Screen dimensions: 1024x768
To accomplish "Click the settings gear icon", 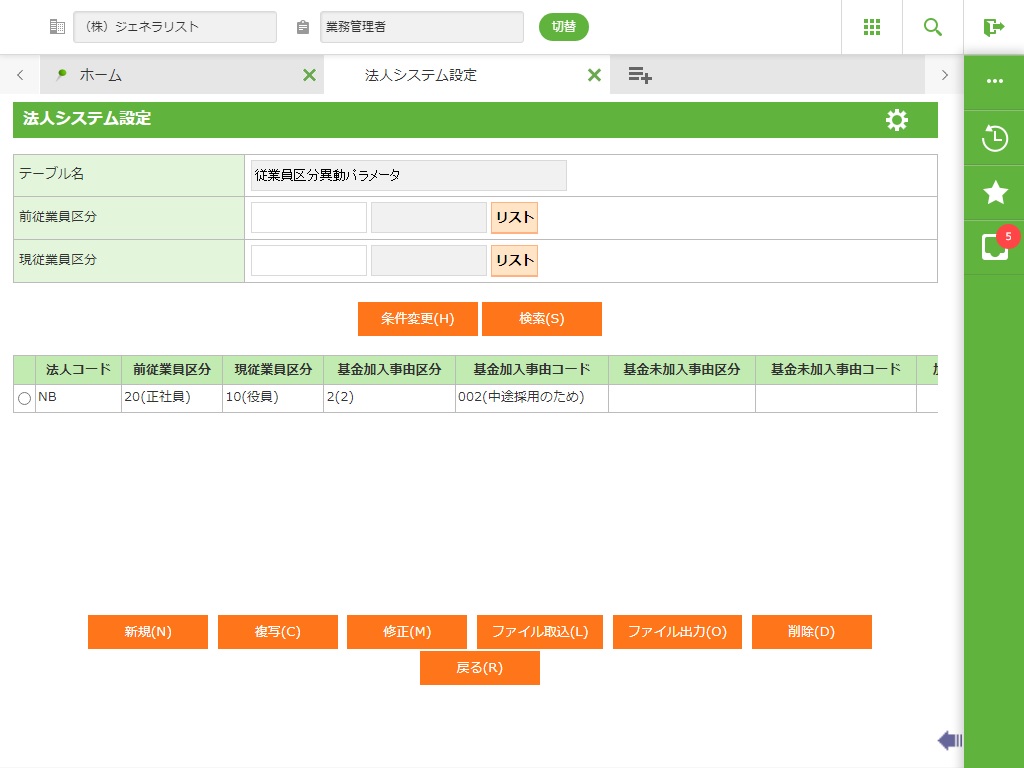I will [x=897, y=120].
